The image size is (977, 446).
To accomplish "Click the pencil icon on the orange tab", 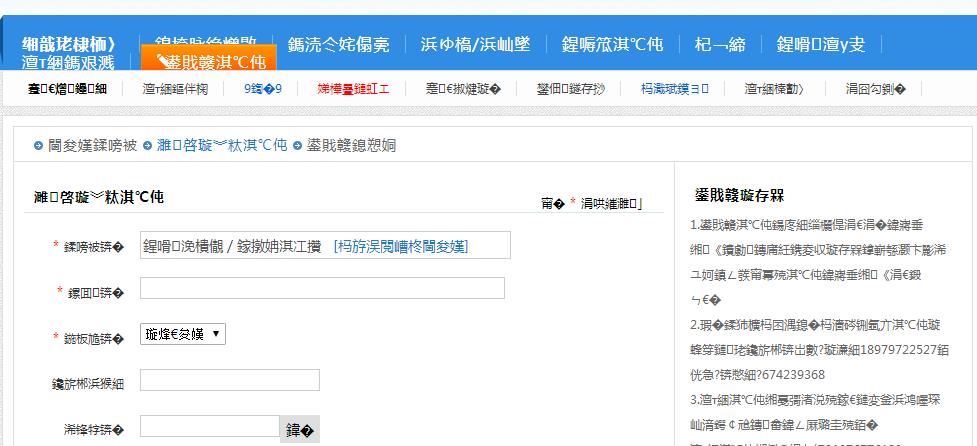I will click(x=161, y=61).
